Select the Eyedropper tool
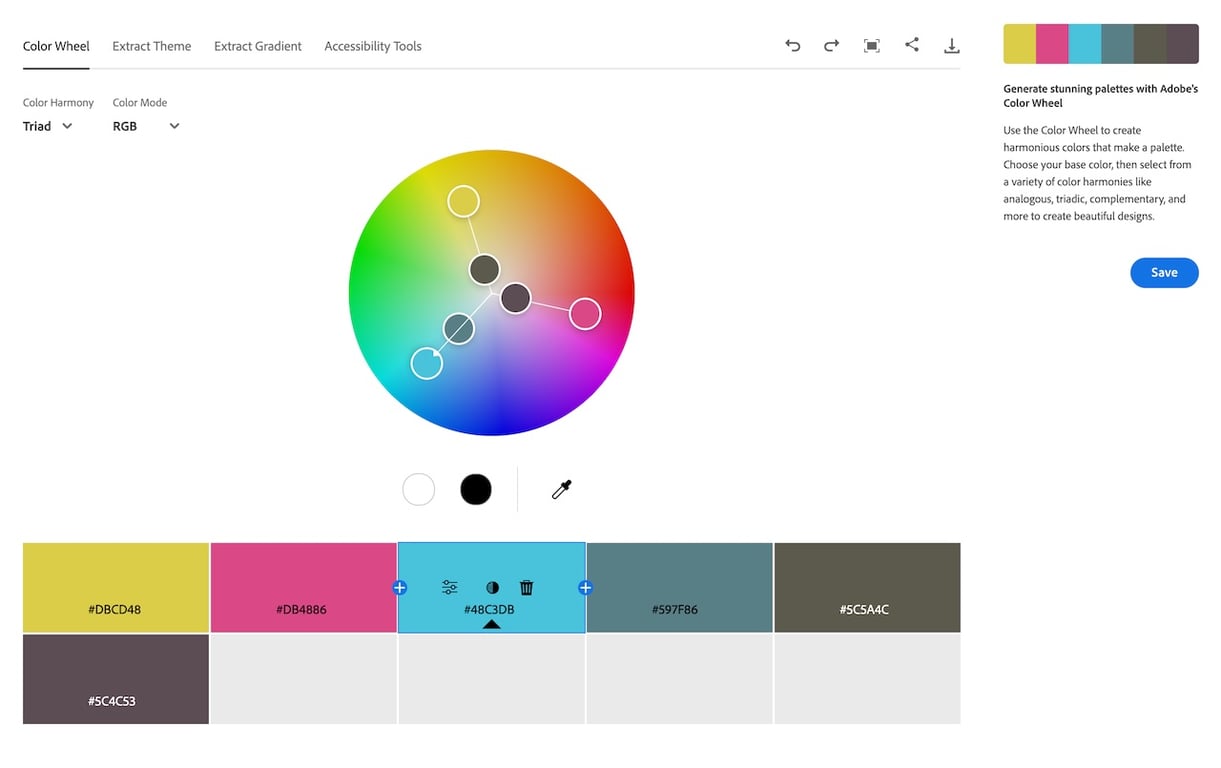The image size is (1221, 768). point(561,489)
